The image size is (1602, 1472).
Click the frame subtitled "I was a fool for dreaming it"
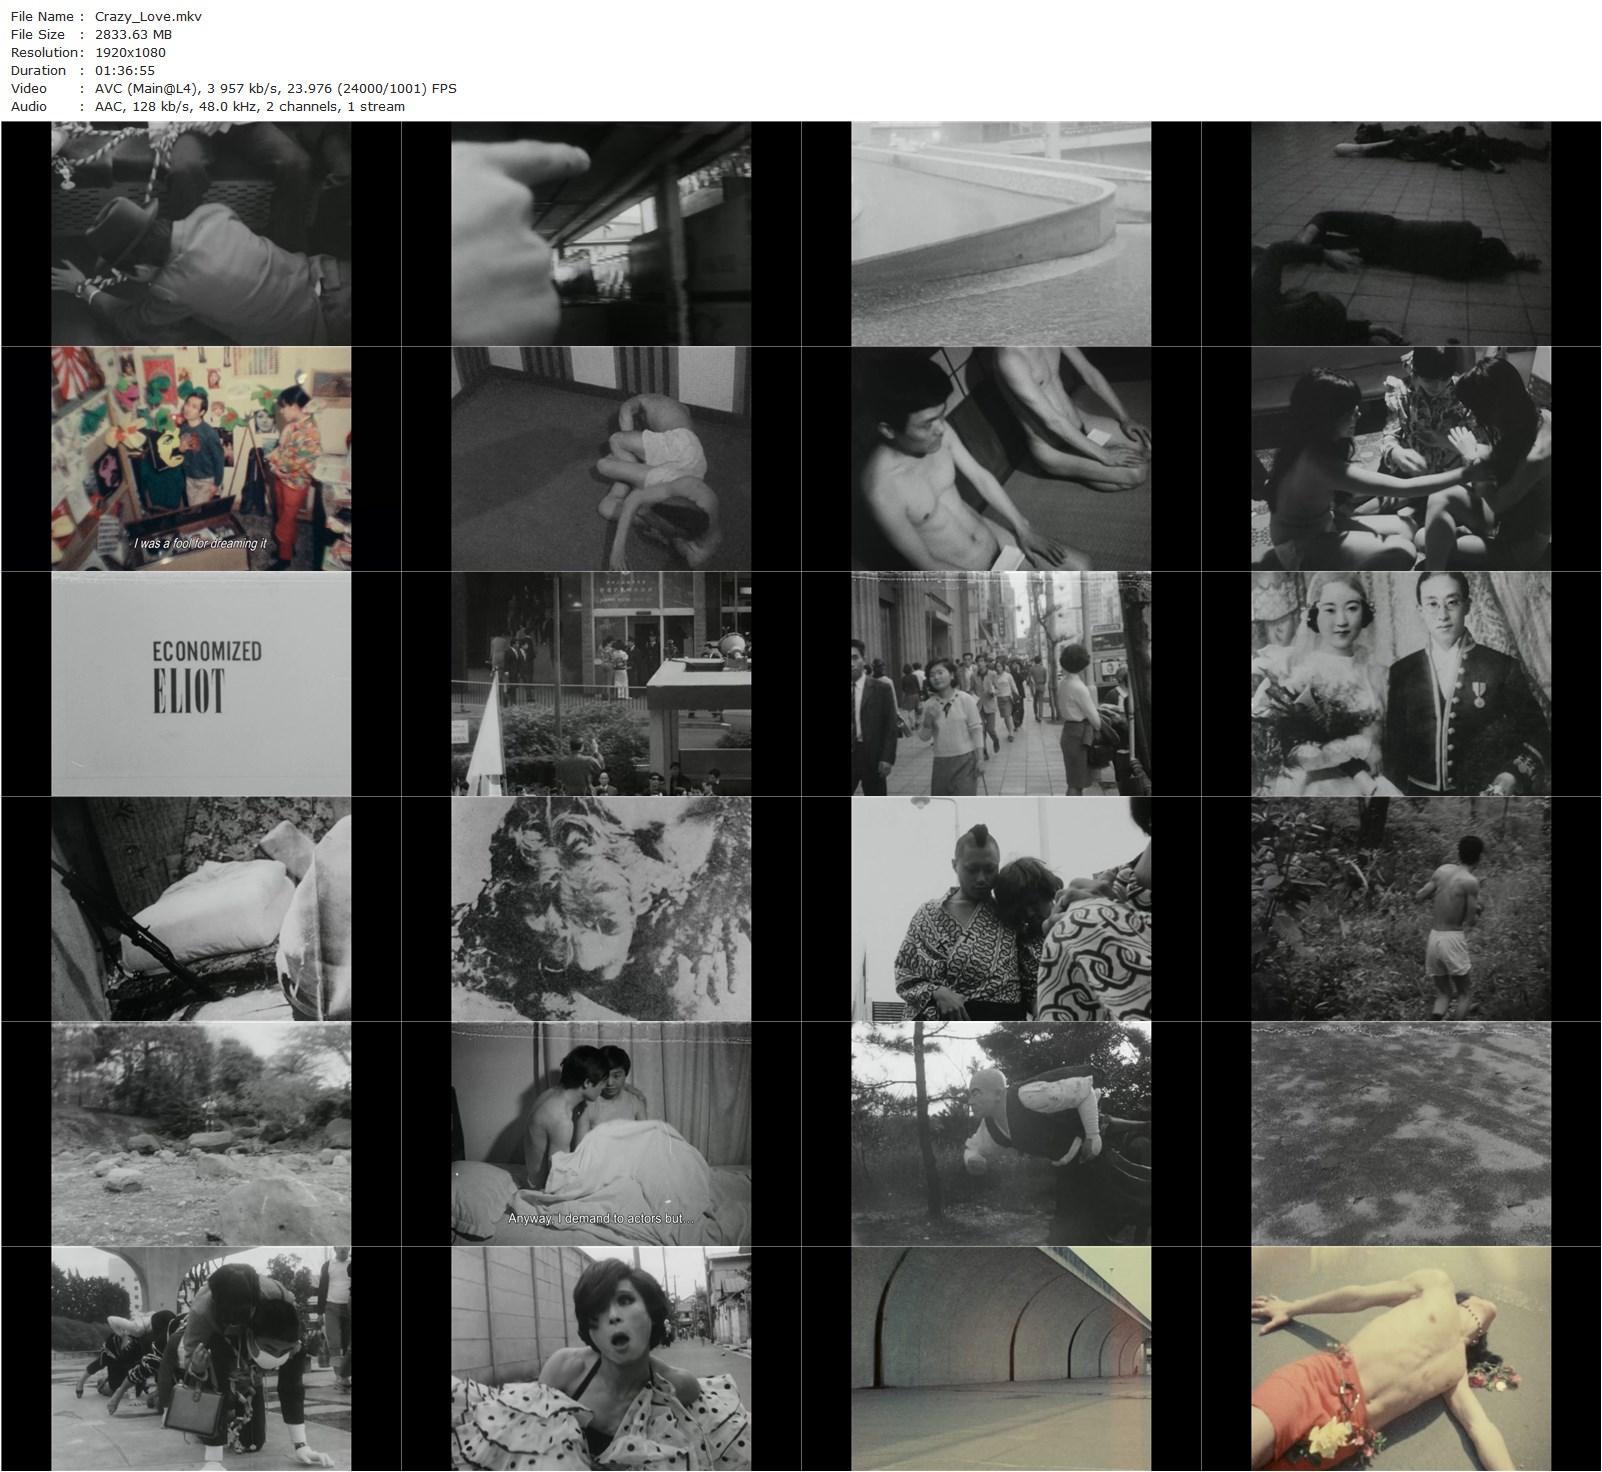pos(201,459)
